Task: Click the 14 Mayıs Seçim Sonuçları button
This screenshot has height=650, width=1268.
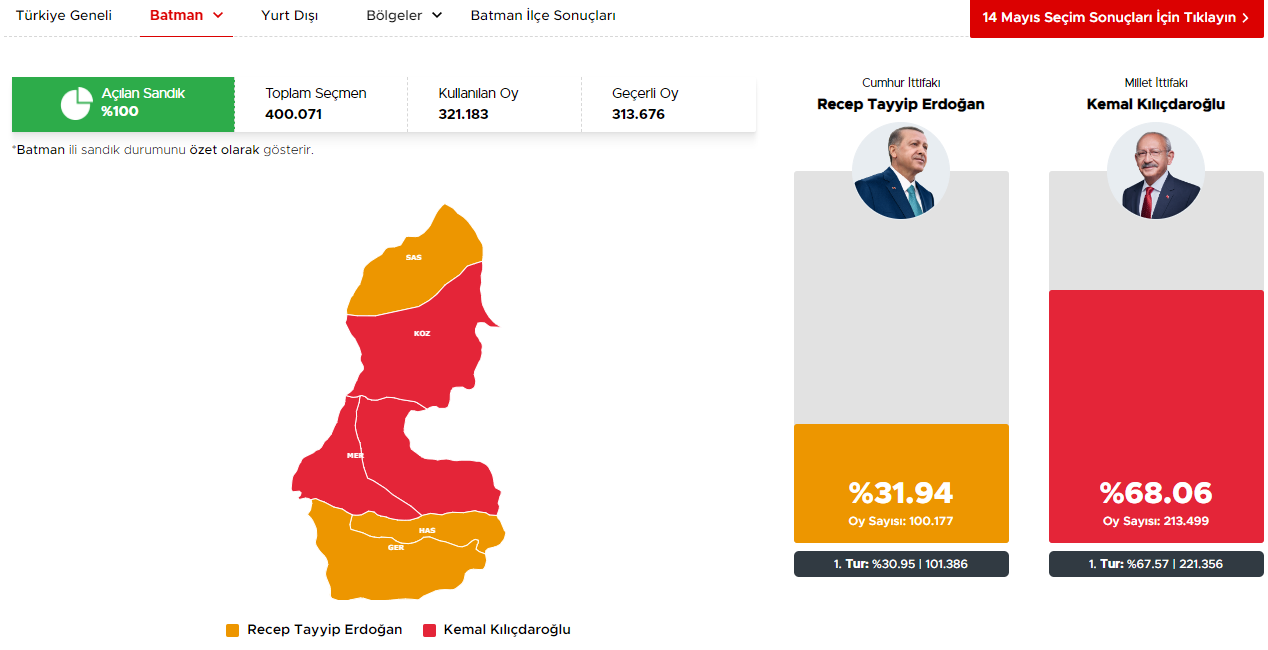Action: point(1115,18)
